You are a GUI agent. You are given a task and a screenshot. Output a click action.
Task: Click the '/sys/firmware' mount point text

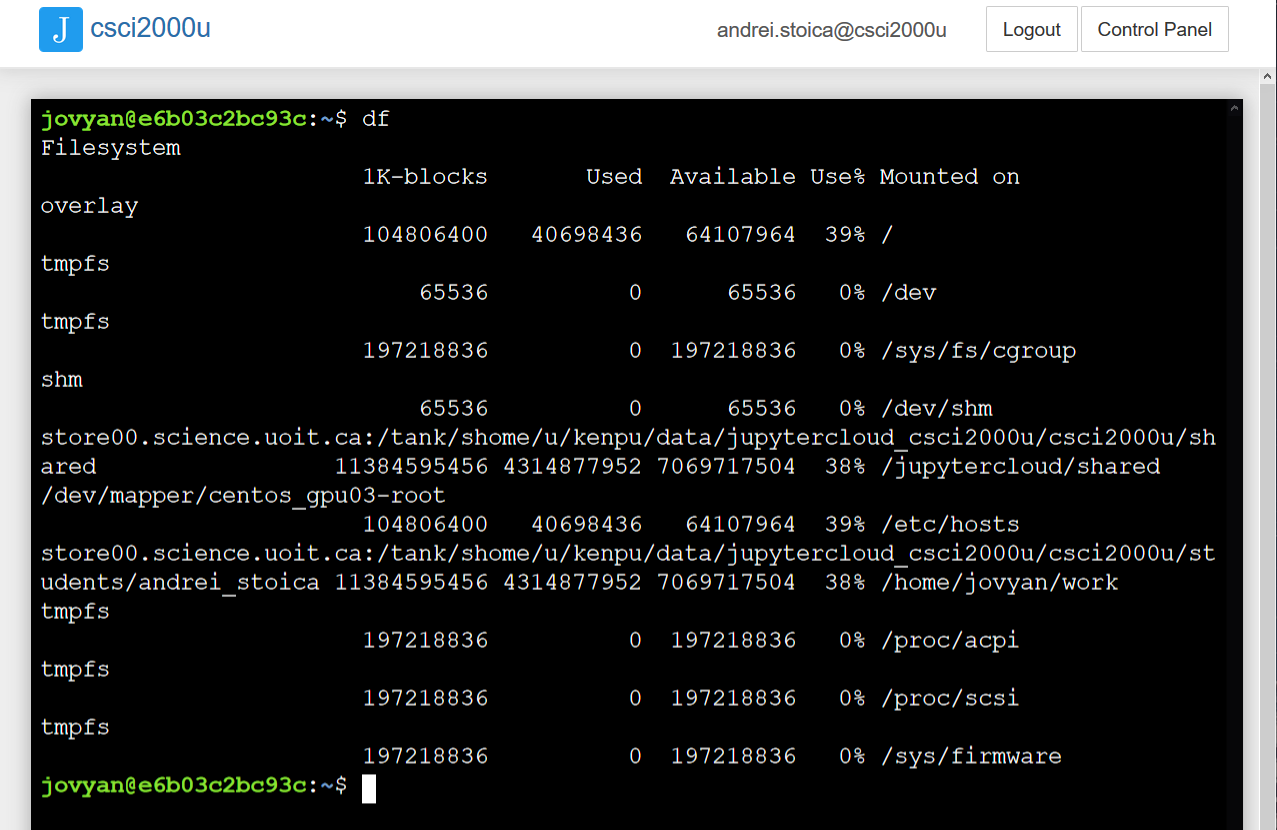click(x=971, y=757)
